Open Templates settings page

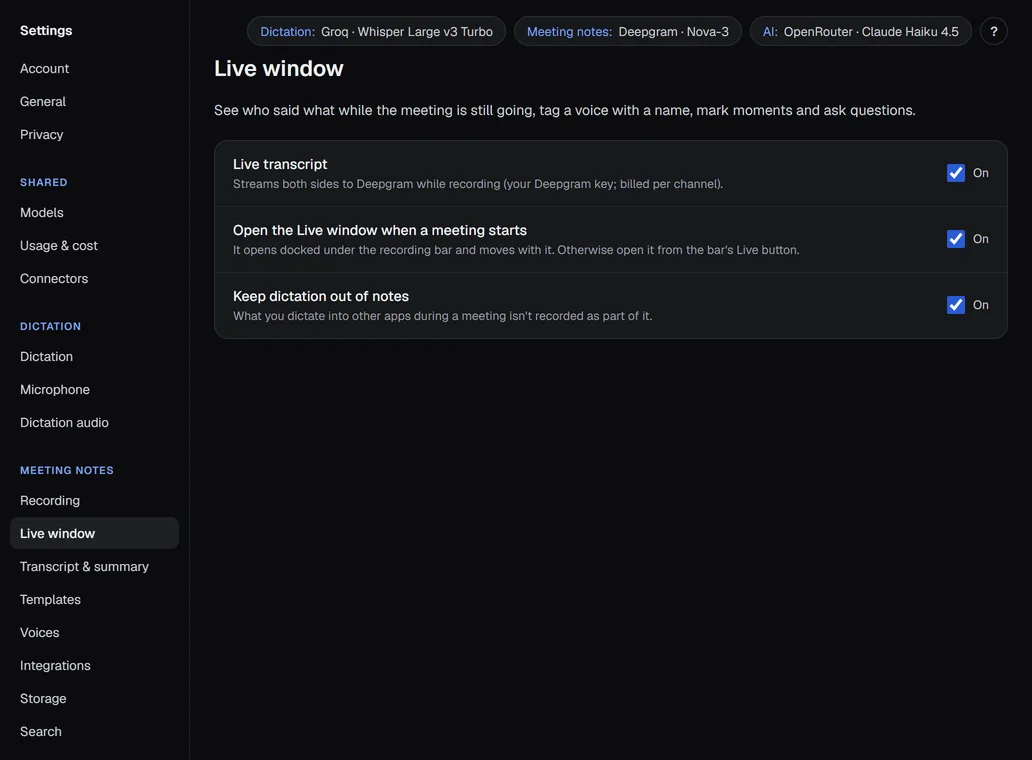94,599
